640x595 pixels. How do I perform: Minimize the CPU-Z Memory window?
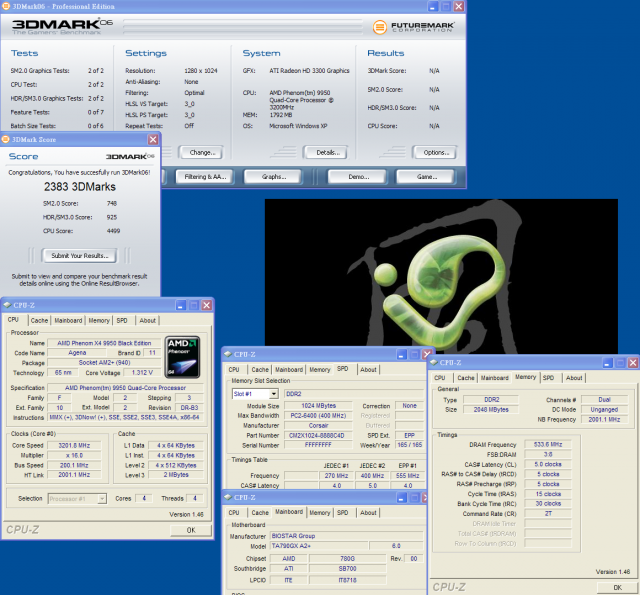pos(608,363)
